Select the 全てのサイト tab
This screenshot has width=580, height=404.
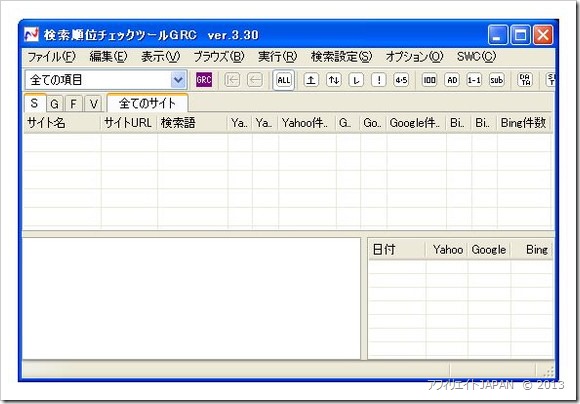pyautogui.click(x=147, y=103)
